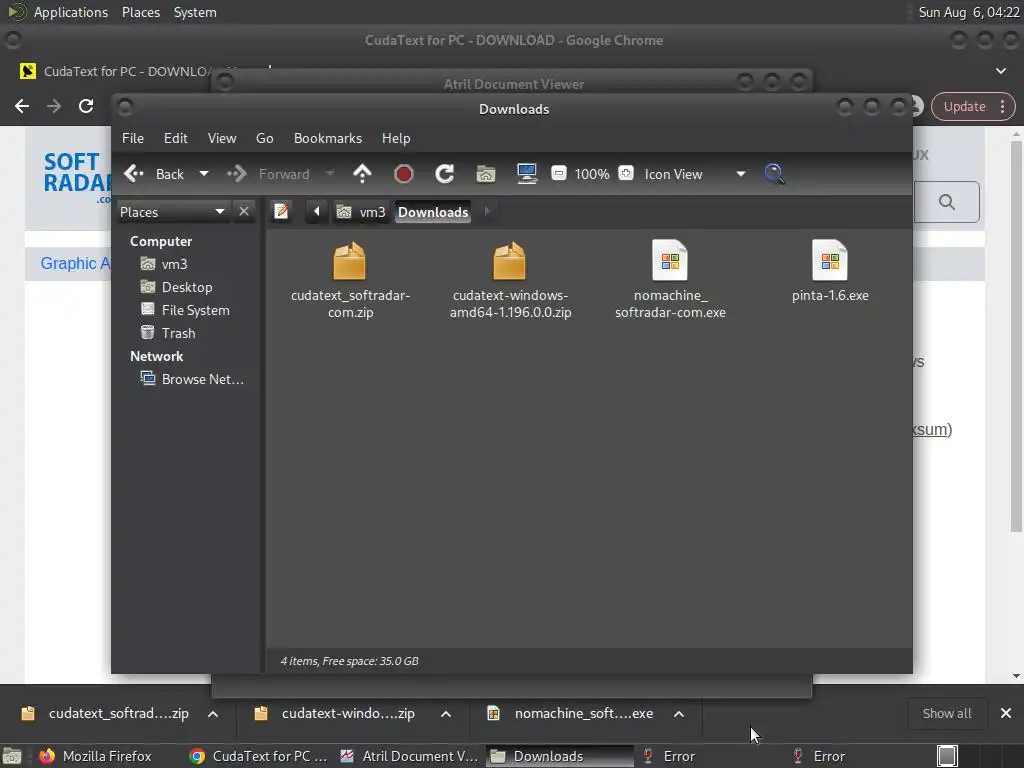Viewport: 1024px width, 768px height.
Task: Go to vm3 in the path bar
Action: click(x=361, y=212)
